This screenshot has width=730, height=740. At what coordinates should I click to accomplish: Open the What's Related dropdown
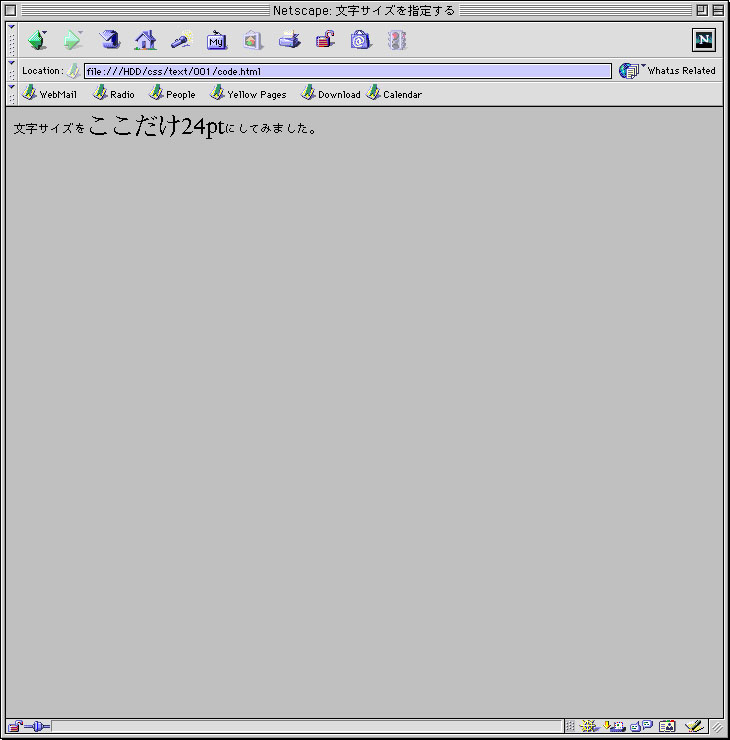[x=667, y=71]
